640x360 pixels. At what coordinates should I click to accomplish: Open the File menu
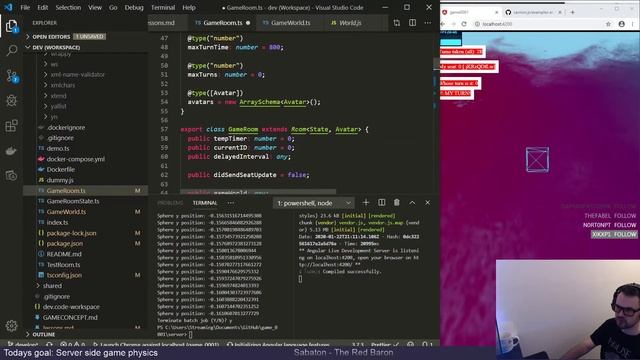click(x=25, y=7)
